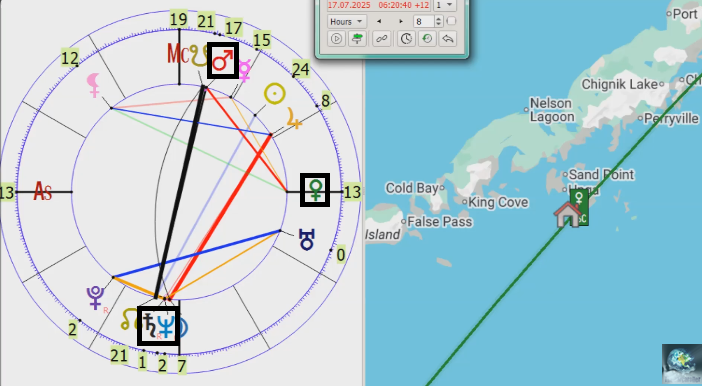
Task: Open the Hours time-unit dropdown
Action: [x=347, y=21]
